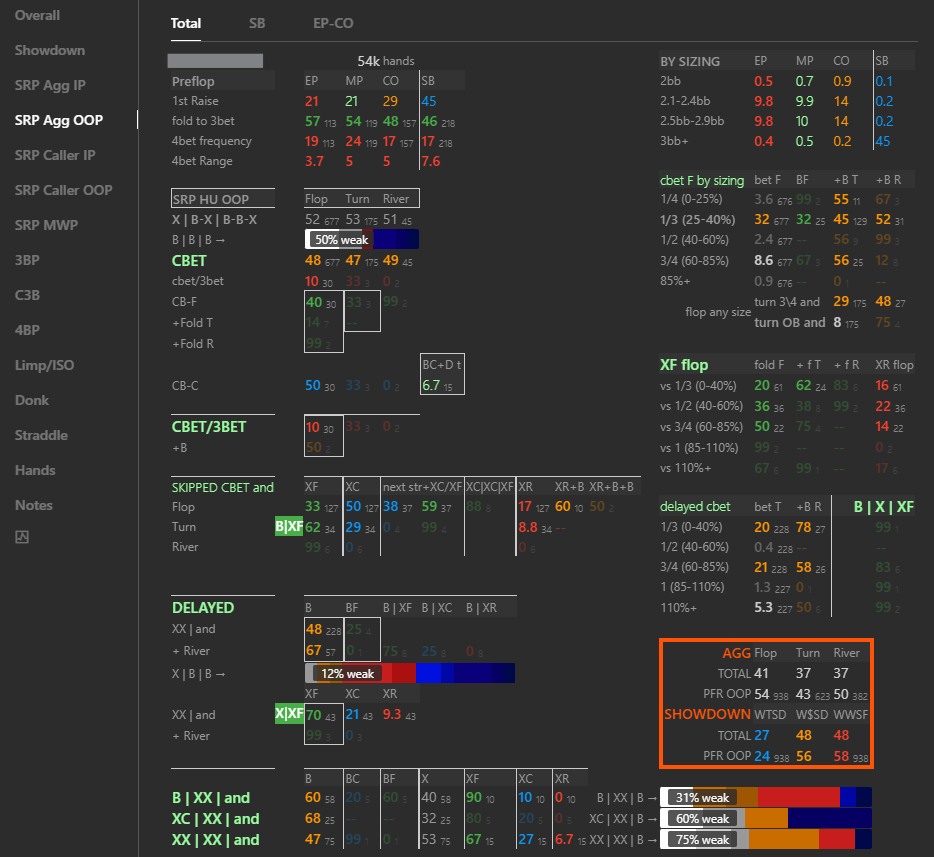The height and width of the screenshot is (857, 934).
Task: Click the 3bb+ sizing row label
Action: 674,141
